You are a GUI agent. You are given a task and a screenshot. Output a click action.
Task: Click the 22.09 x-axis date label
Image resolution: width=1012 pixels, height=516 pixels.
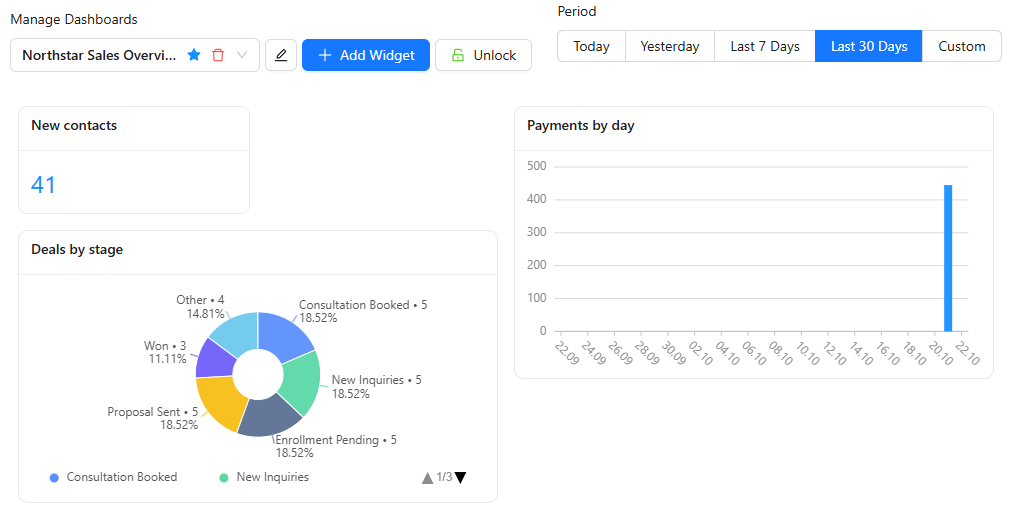point(567,353)
